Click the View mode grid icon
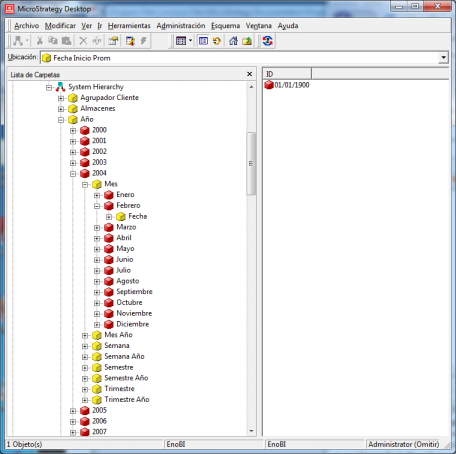 tap(181, 41)
